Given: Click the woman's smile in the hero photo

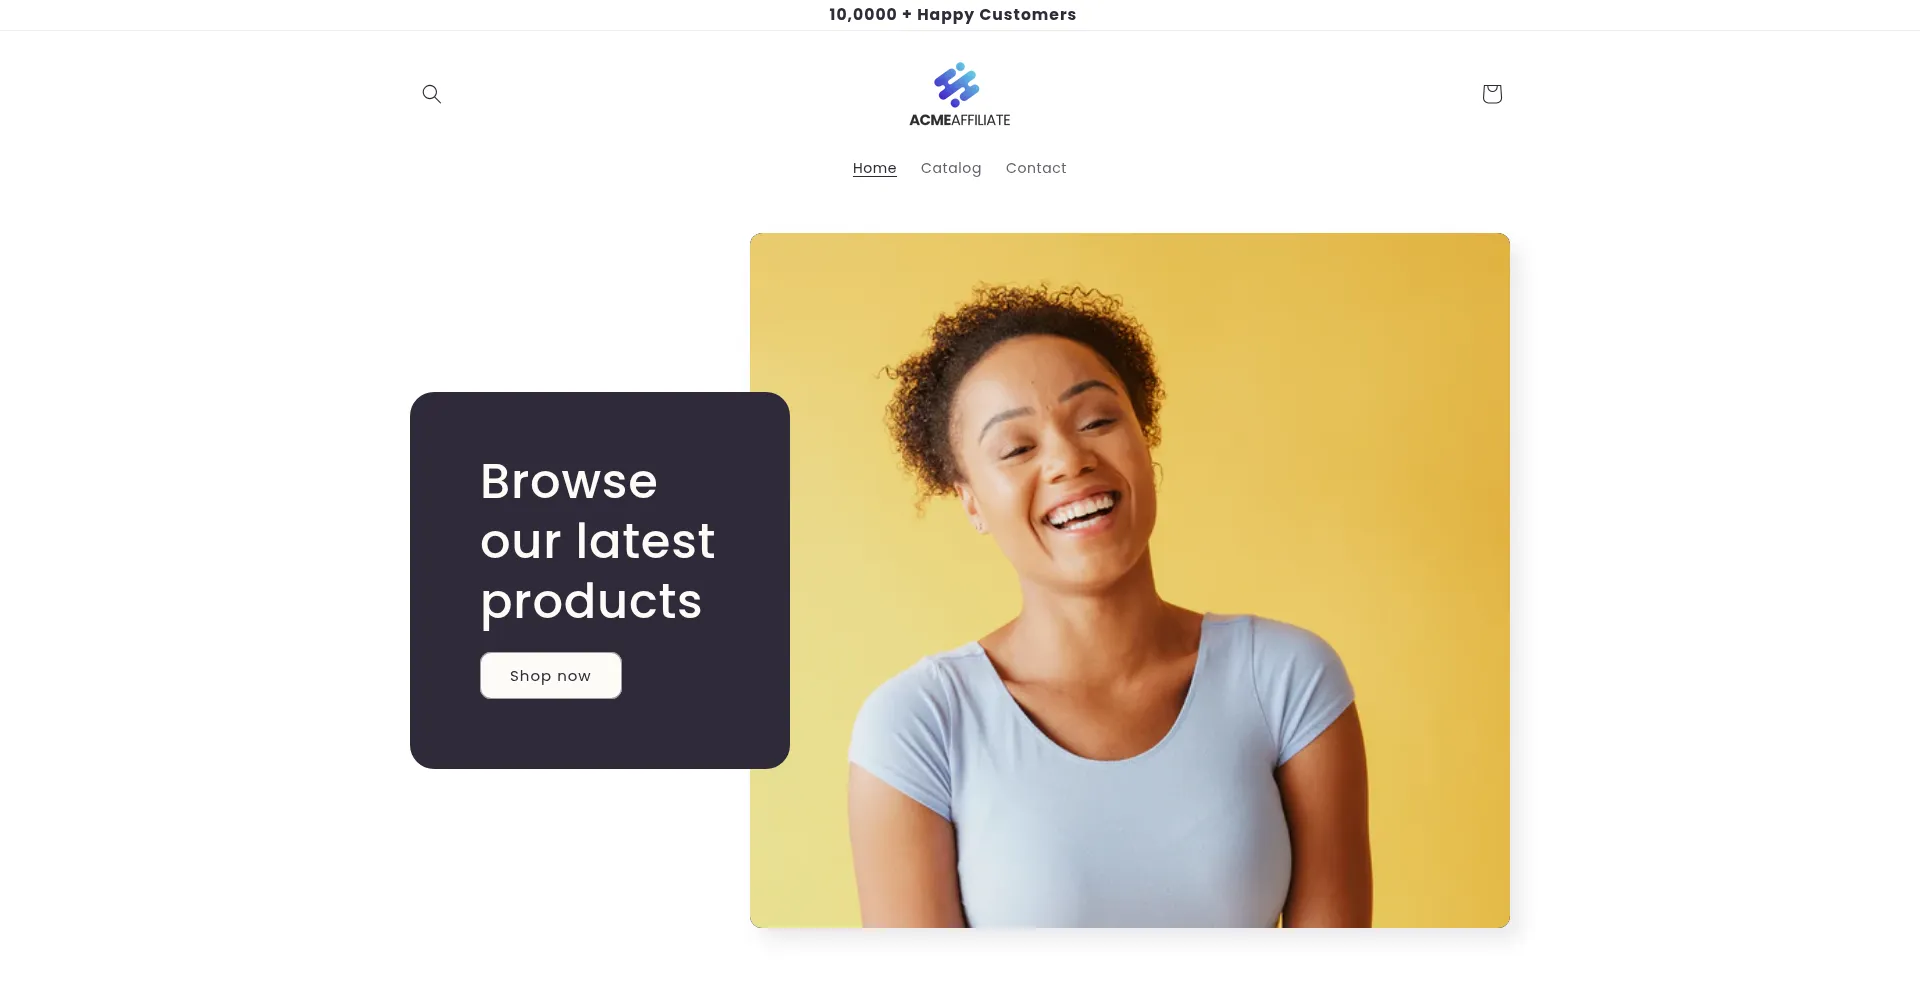Looking at the screenshot, I should 1080,512.
